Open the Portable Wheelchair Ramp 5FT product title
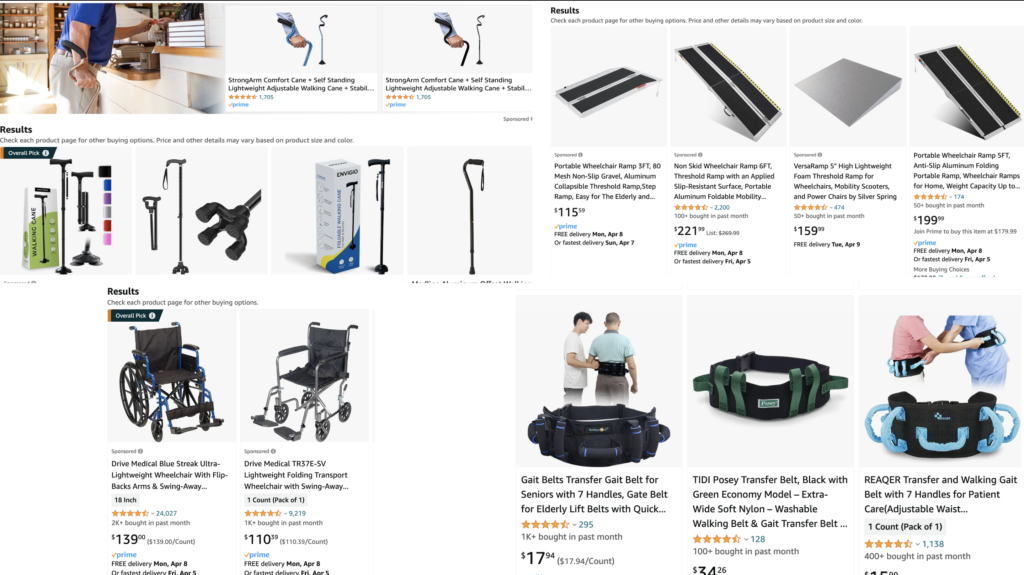 967,171
